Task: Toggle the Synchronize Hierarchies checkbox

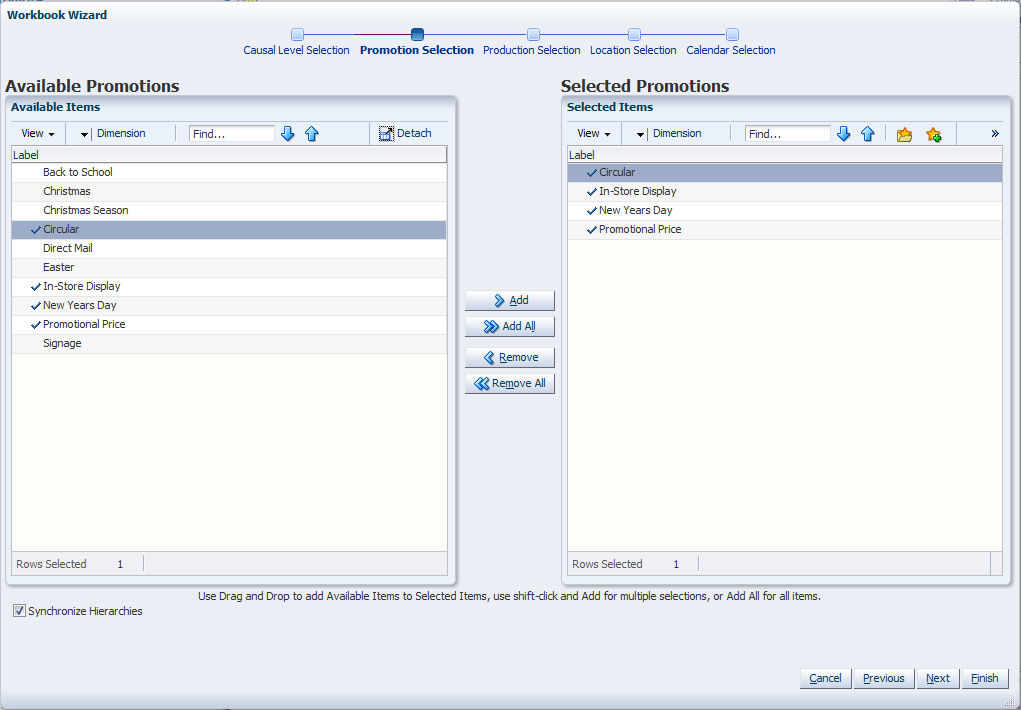Action: click(19, 610)
